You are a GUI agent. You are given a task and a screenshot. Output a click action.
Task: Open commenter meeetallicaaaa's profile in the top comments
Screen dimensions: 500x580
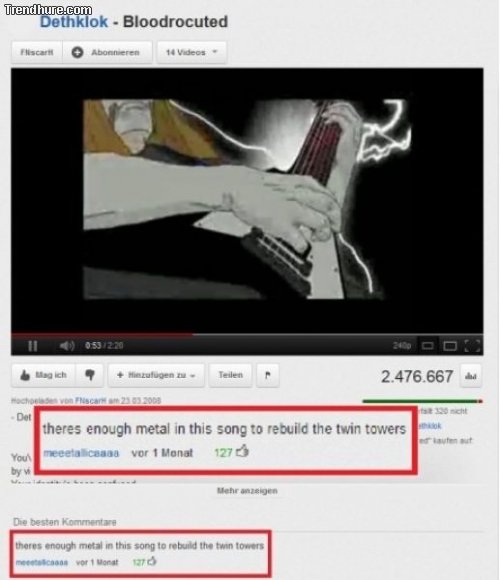(42, 562)
